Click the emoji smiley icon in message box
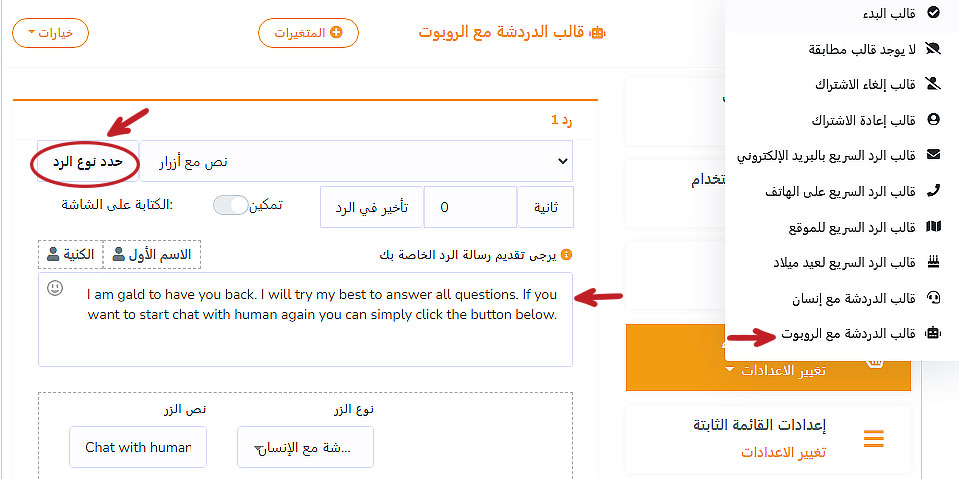Screen dimensions: 959x479 click(x=55, y=288)
